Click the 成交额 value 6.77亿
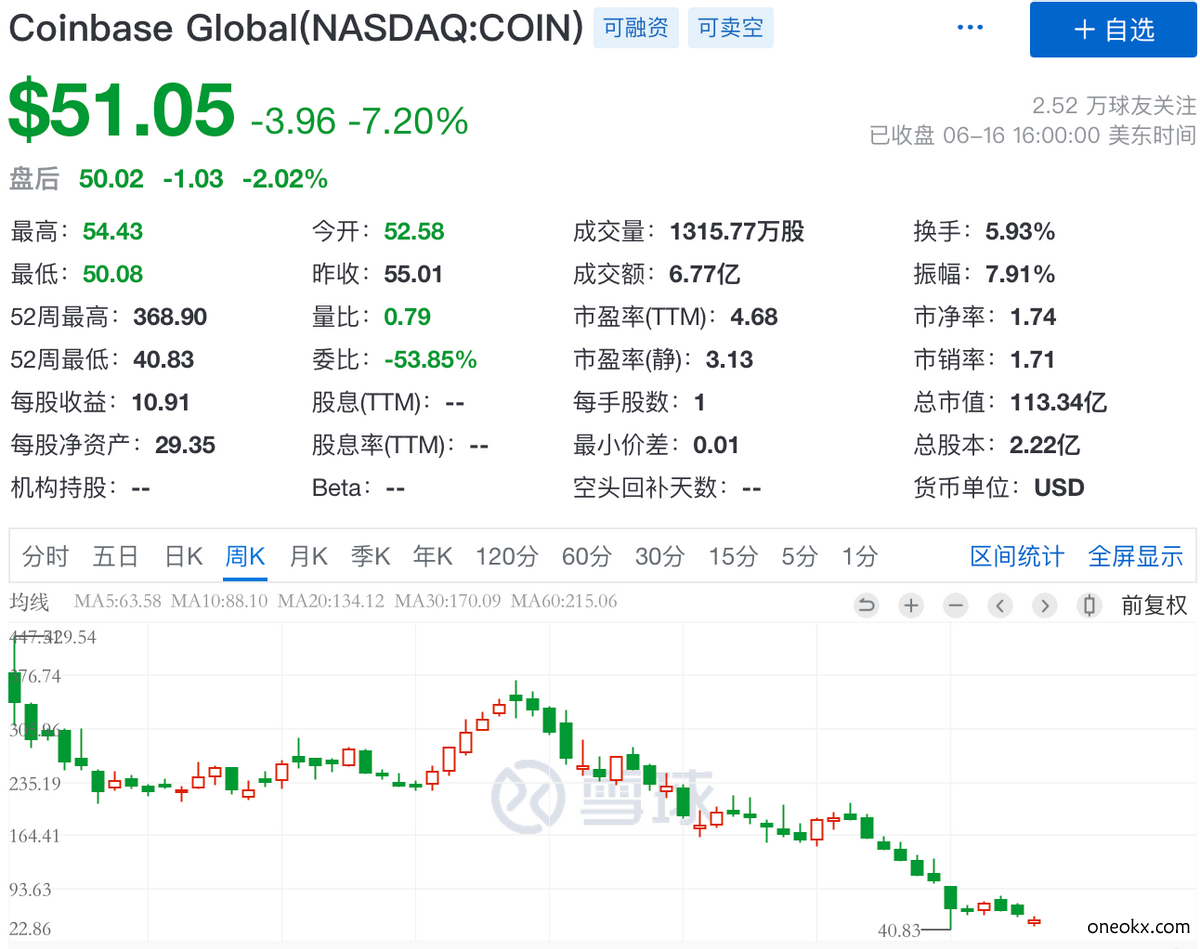 (705, 274)
